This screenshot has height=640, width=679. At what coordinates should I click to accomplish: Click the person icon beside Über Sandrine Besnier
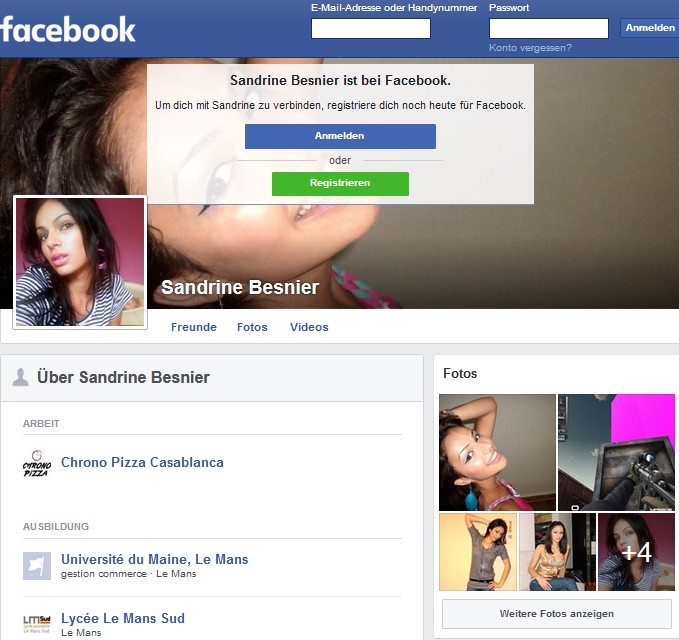(20, 377)
